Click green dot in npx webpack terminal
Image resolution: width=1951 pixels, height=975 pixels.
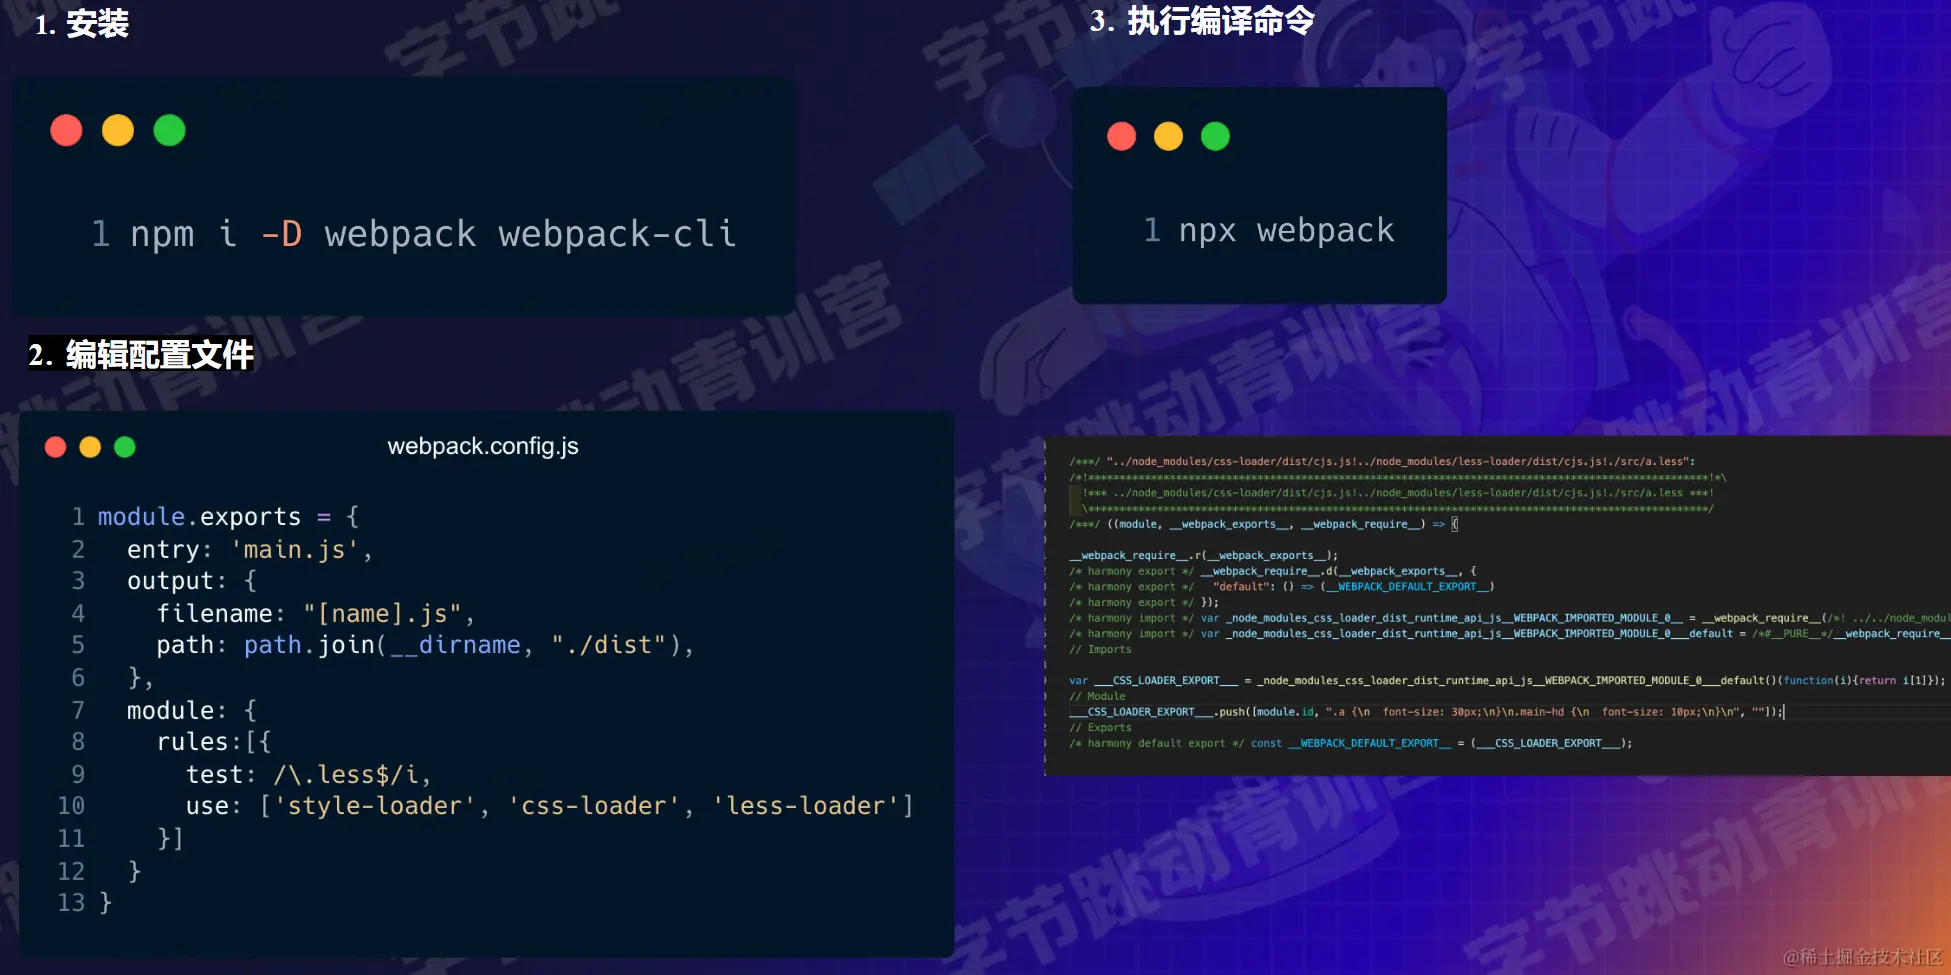[1215, 136]
